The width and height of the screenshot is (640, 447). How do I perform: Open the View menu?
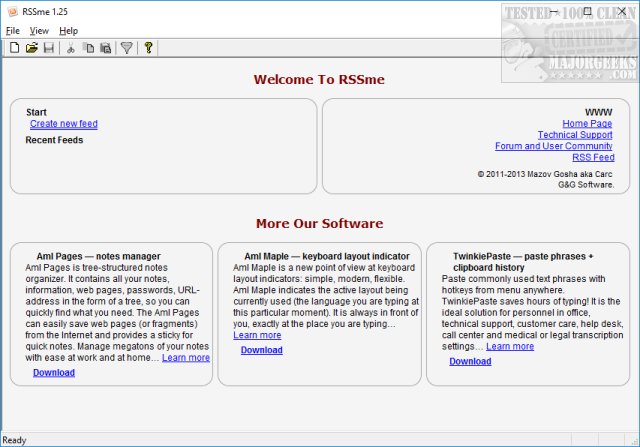point(39,31)
